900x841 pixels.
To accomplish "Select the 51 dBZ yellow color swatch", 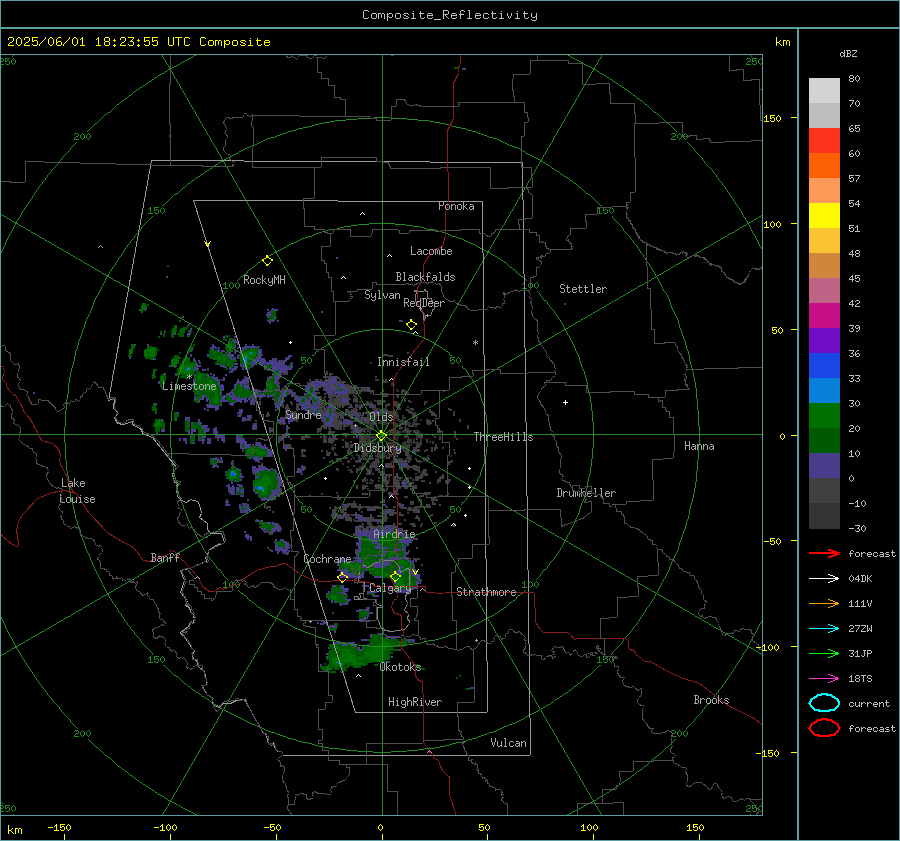I will pyautogui.click(x=824, y=216).
